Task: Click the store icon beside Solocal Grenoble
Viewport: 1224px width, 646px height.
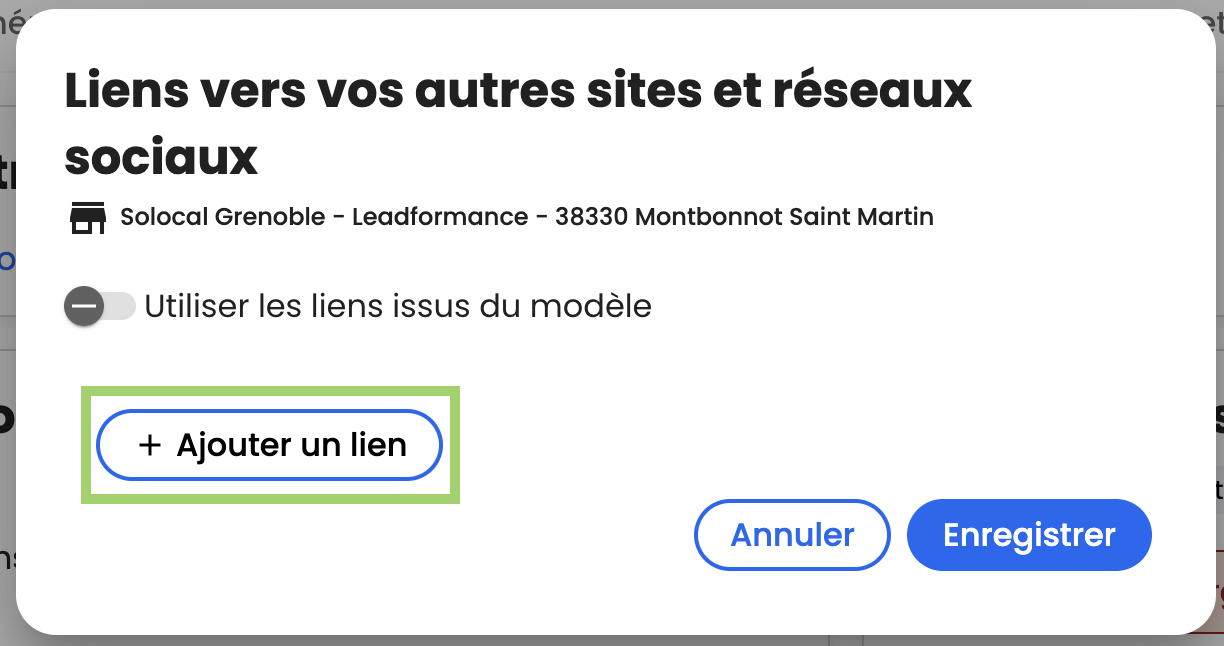Action: (88, 217)
